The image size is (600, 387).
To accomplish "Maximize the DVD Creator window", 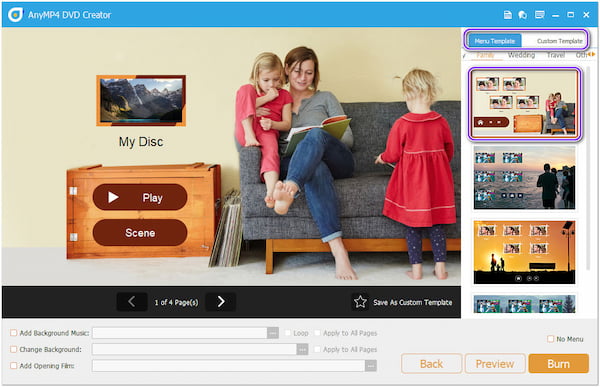I will pyautogui.click(x=571, y=15).
